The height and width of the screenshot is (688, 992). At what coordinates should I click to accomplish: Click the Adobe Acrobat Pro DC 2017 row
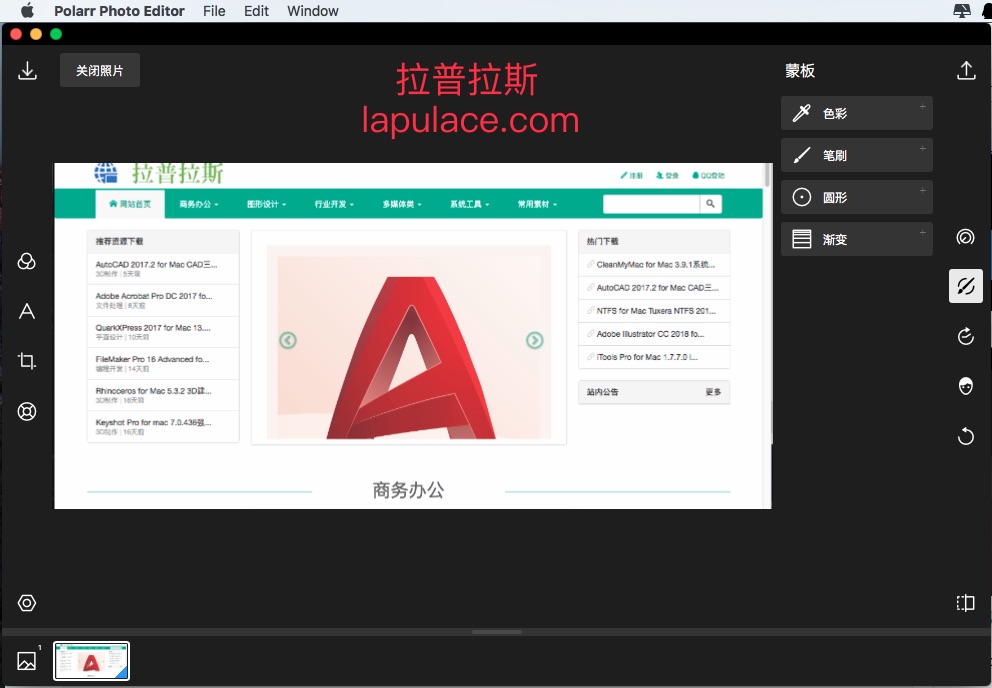[x=163, y=301]
